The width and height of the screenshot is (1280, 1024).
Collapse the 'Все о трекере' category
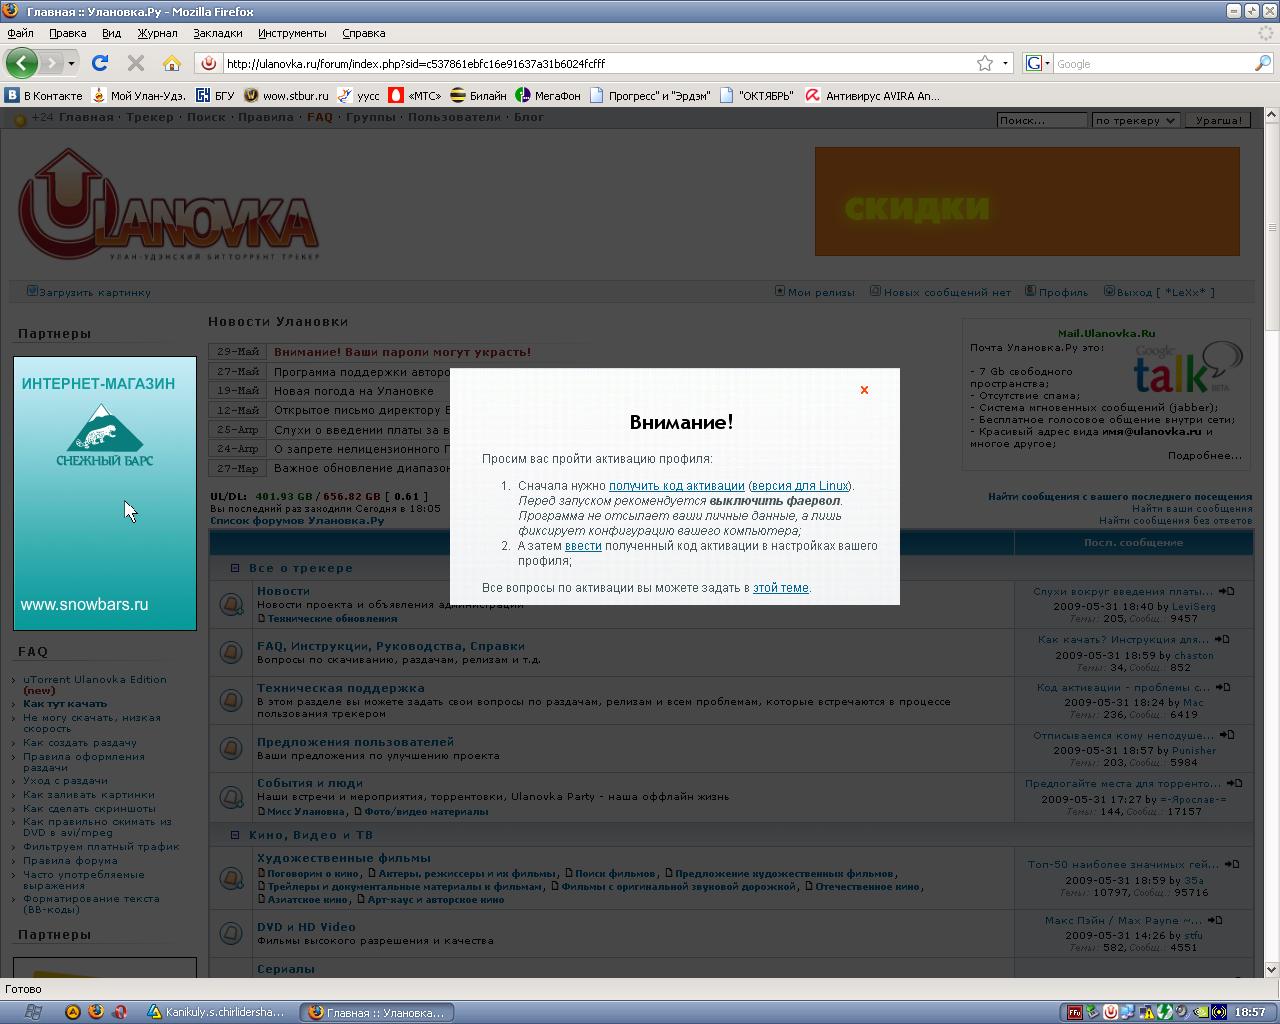coord(235,568)
